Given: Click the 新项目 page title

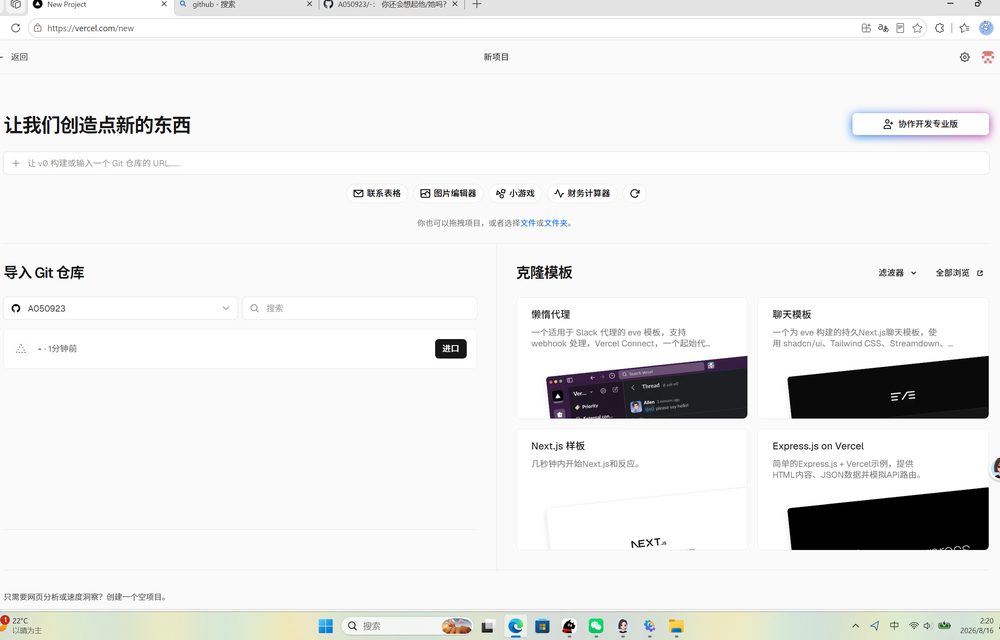Looking at the screenshot, I should pyautogui.click(x=496, y=57).
